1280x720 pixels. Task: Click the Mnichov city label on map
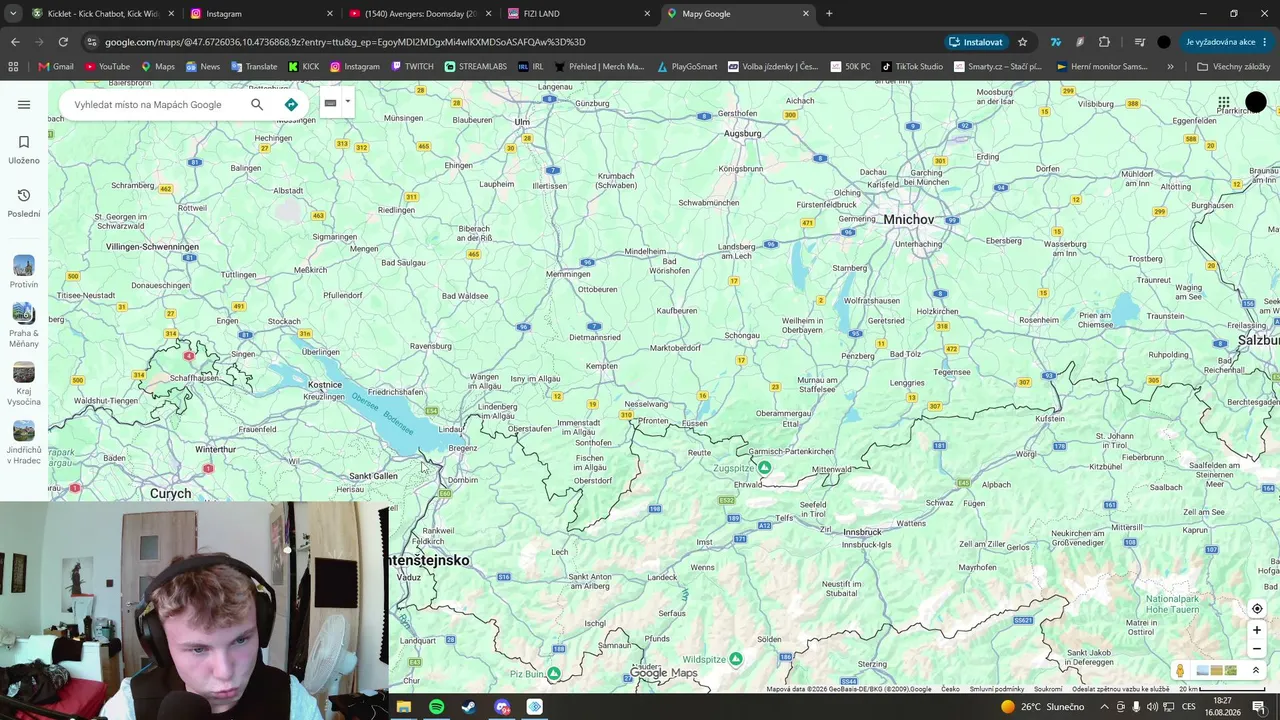tap(908, 219)
